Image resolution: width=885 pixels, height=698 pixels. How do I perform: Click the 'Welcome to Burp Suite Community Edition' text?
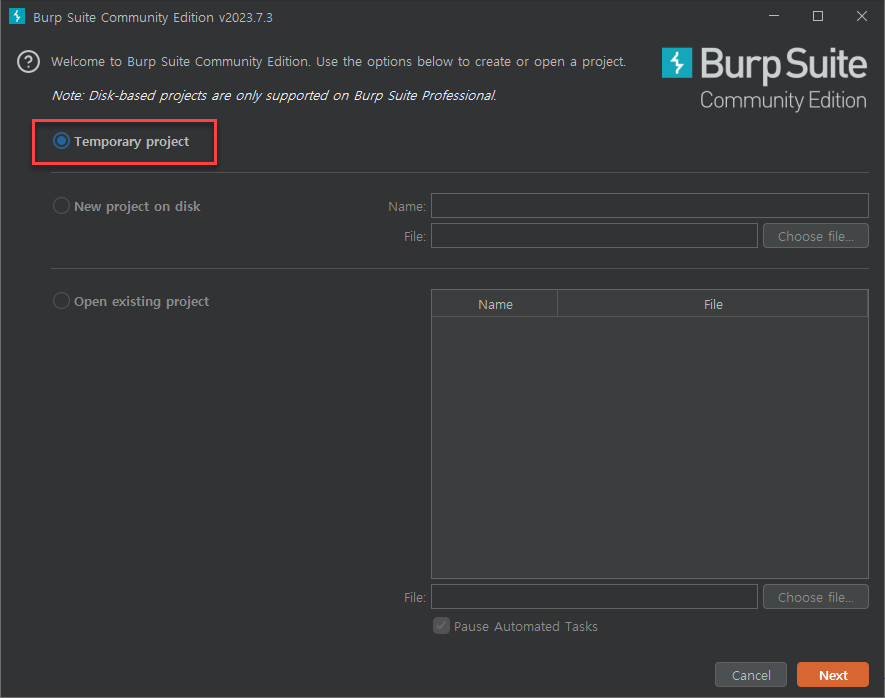click(x=339, y=62)
